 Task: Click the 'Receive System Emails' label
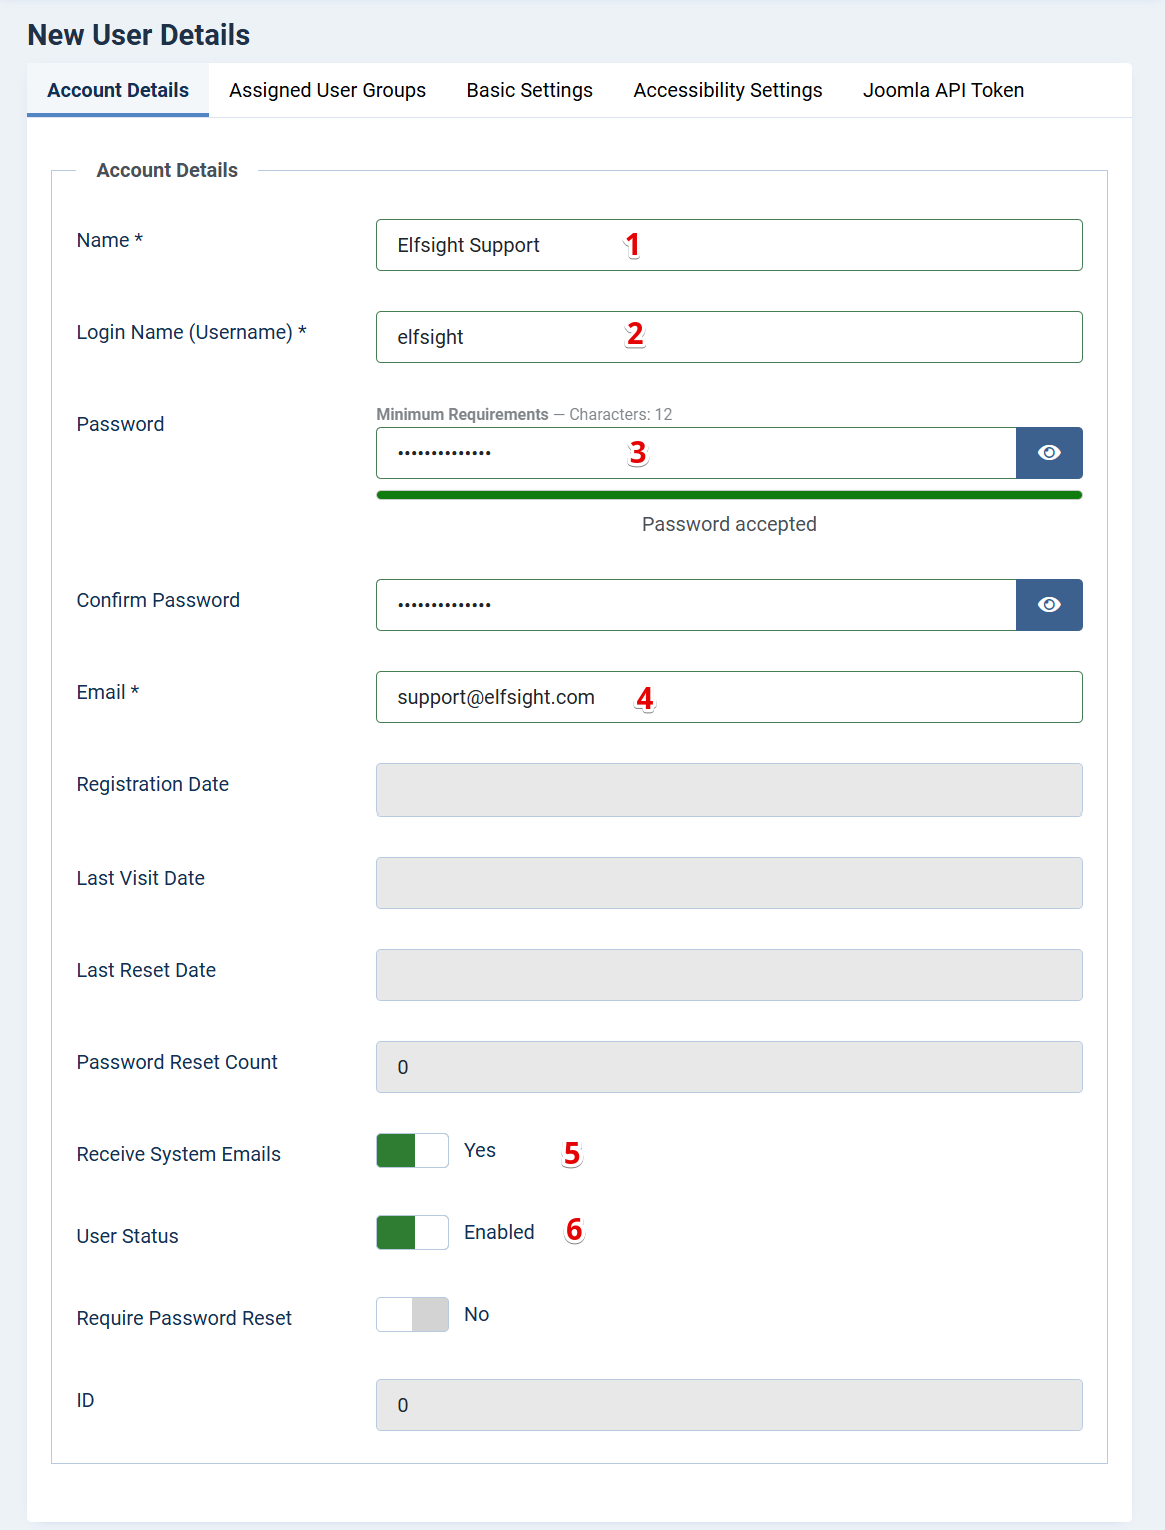(x=178, y=1154)
